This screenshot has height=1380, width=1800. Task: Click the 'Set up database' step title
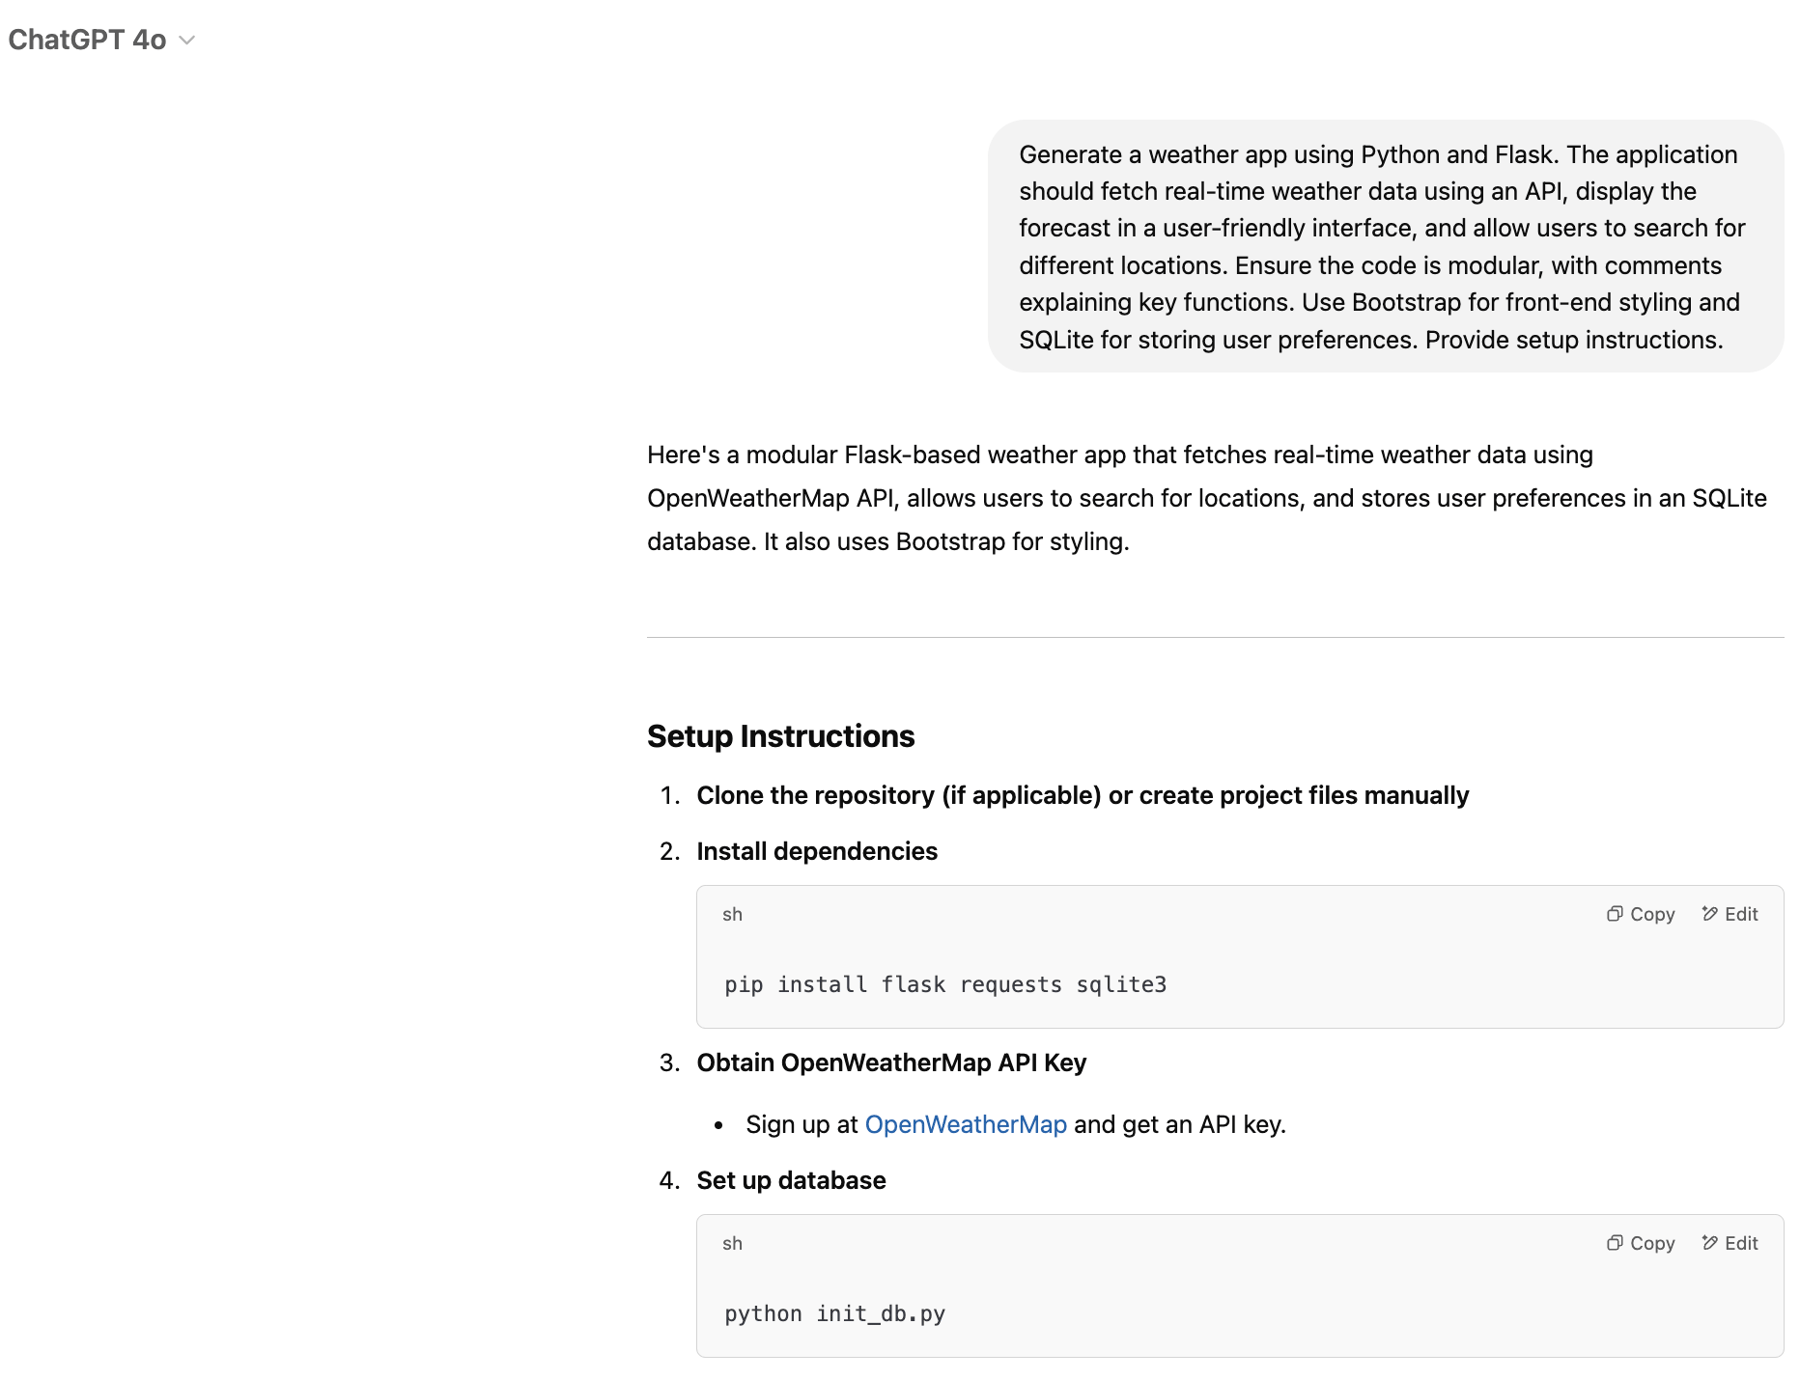coord(790,1180)
